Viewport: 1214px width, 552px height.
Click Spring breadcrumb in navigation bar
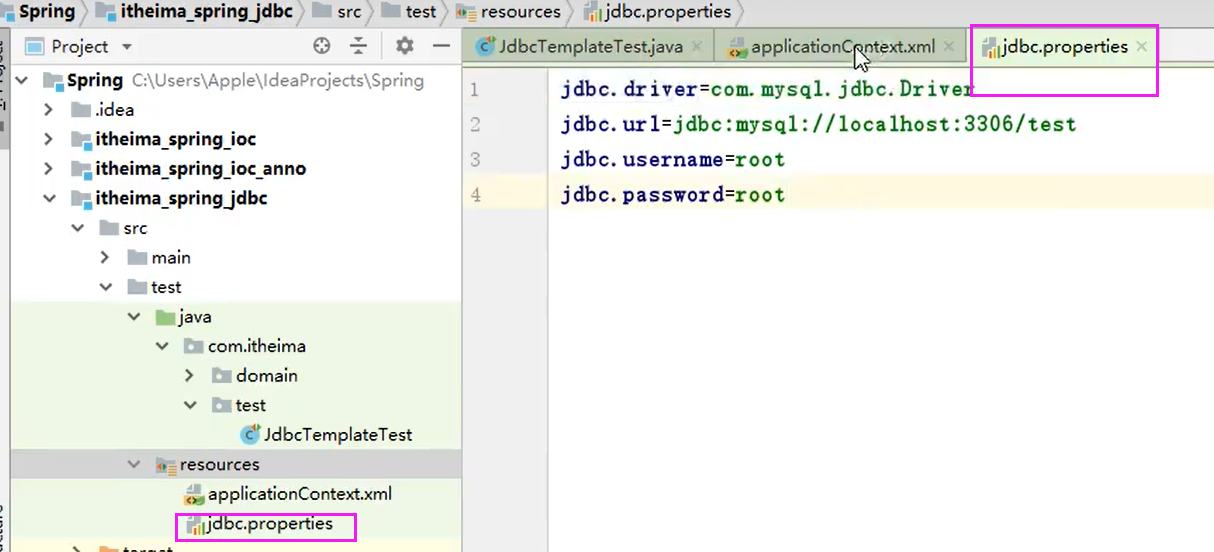click(47, 12)
